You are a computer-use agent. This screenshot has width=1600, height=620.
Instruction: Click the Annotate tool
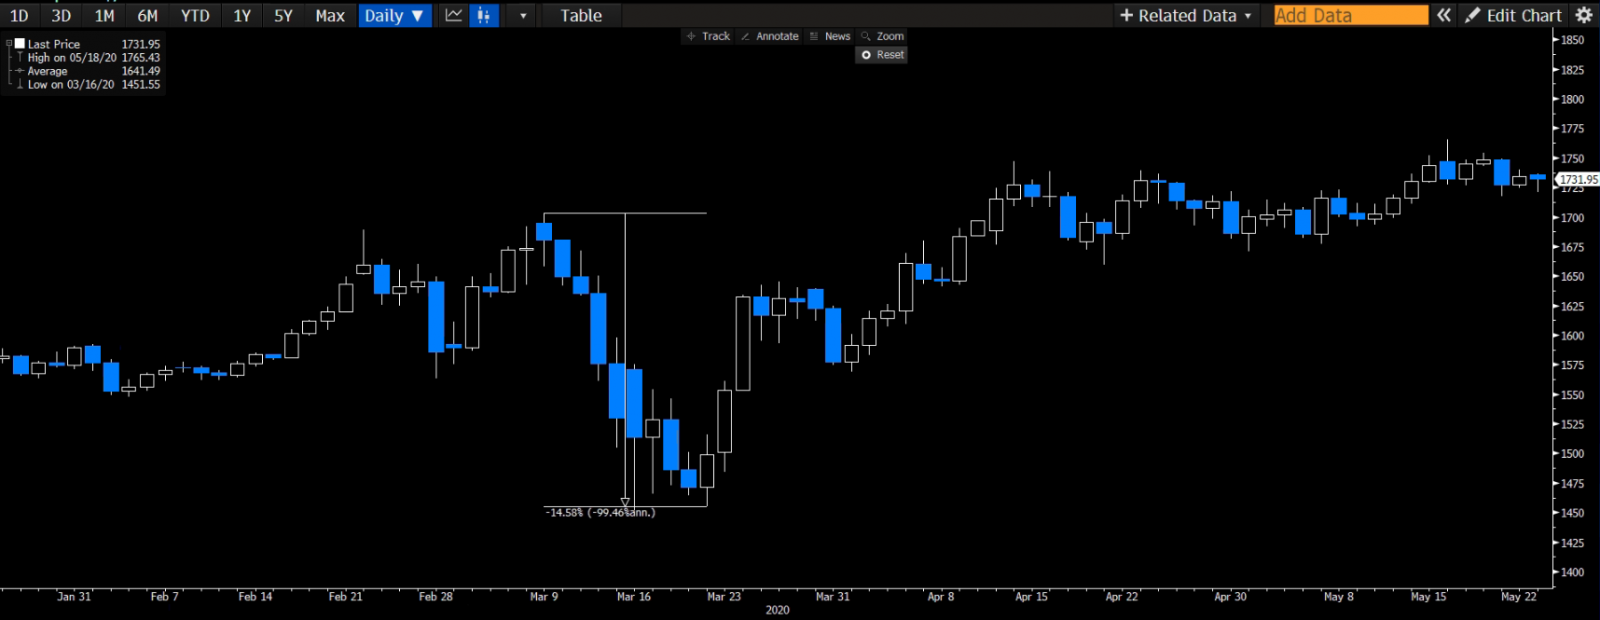pyautogui.click(x=770, y=36)
